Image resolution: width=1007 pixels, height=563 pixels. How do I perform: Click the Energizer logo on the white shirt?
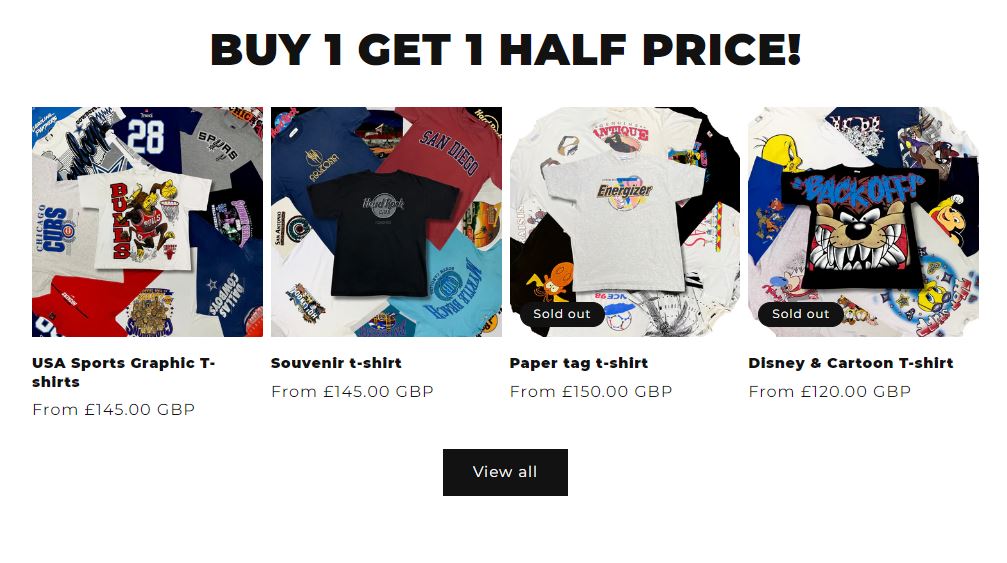pyautogui.click(x=624, y=190)
